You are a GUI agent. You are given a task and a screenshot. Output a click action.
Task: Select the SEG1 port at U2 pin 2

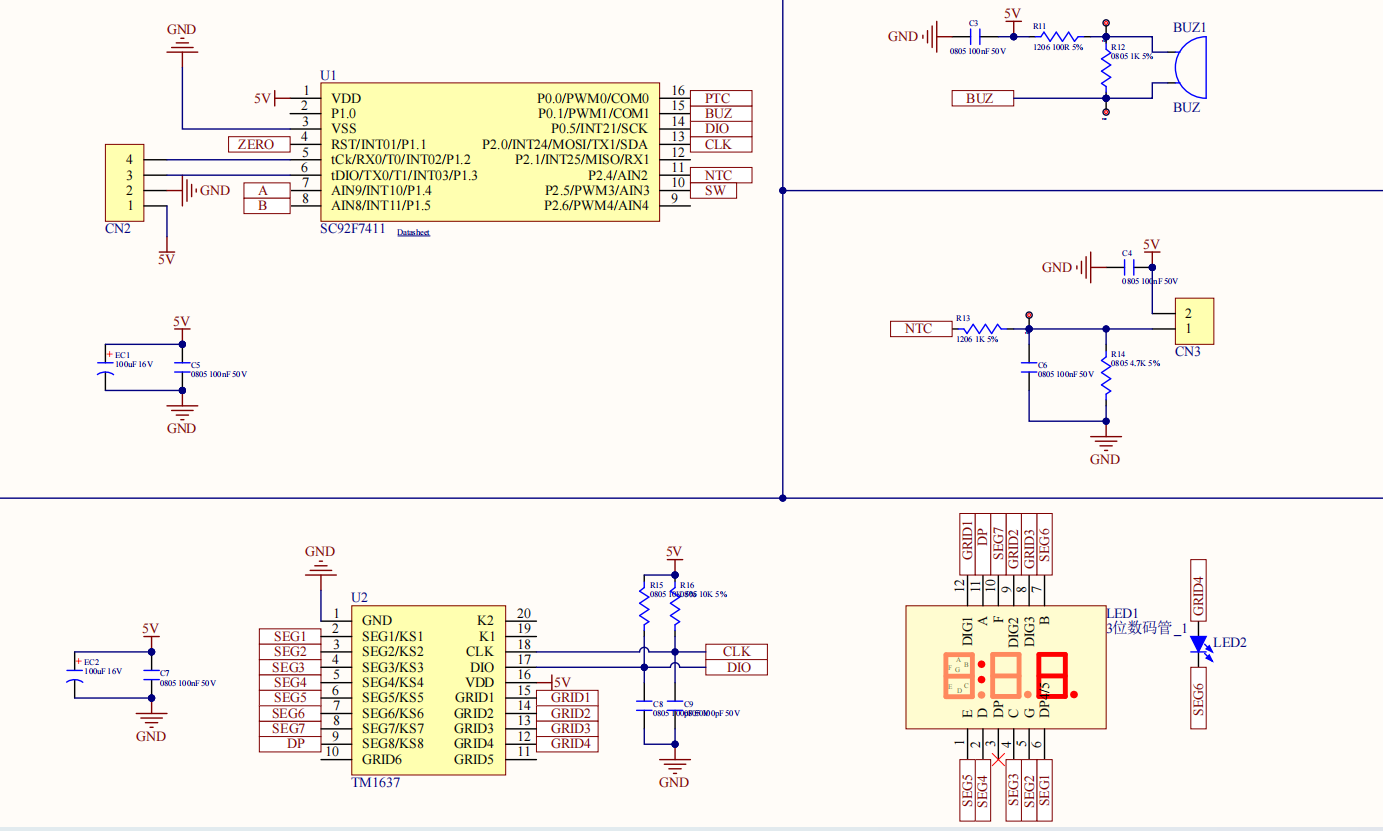tap(290, 636)
